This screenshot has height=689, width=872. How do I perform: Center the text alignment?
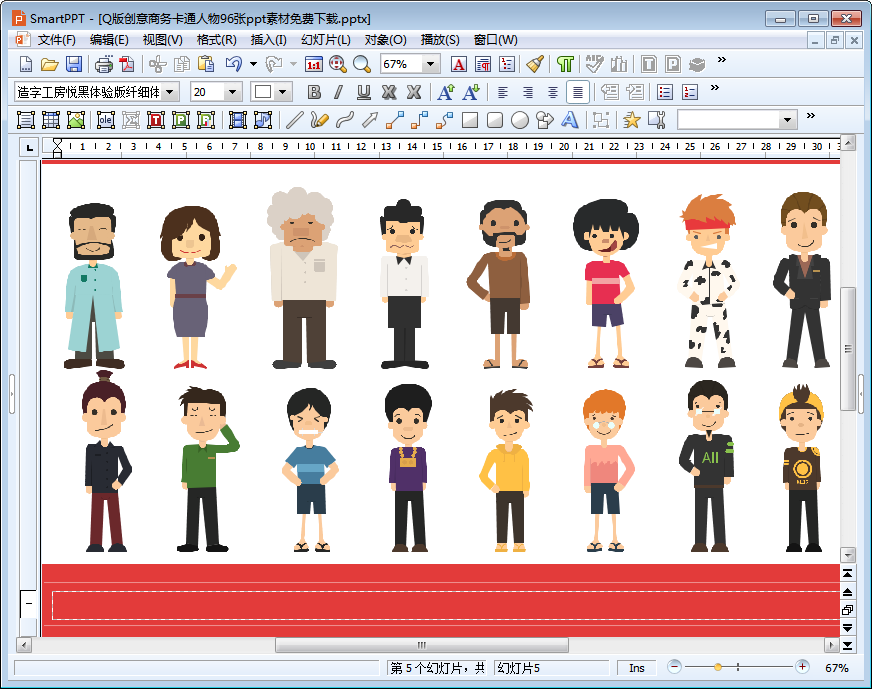point(552,92)
